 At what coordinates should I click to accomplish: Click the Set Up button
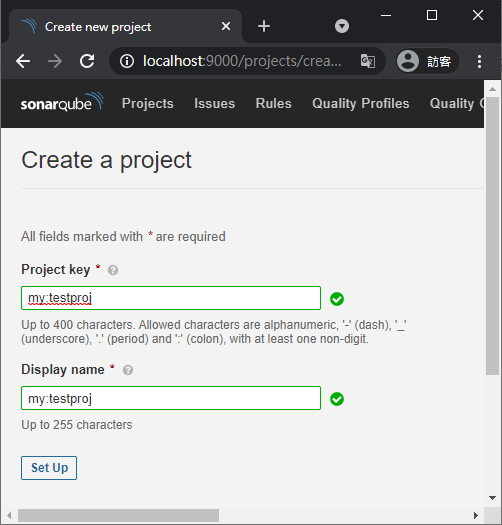(49, 468)
